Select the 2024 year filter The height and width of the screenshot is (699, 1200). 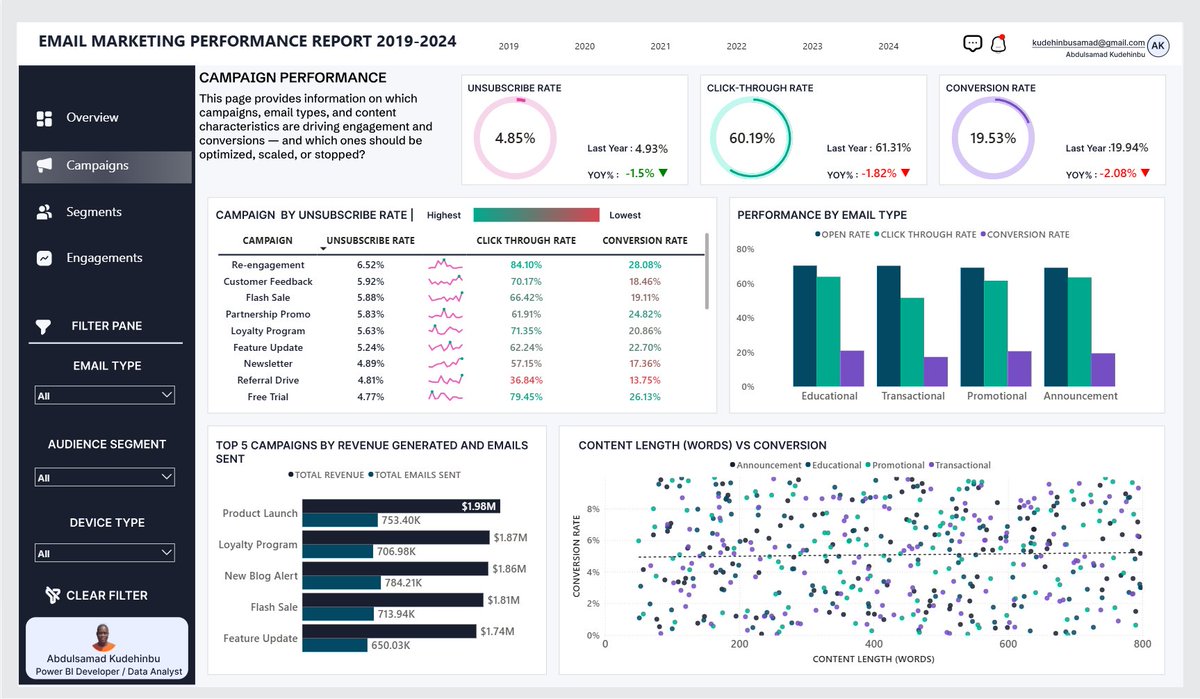889,47
